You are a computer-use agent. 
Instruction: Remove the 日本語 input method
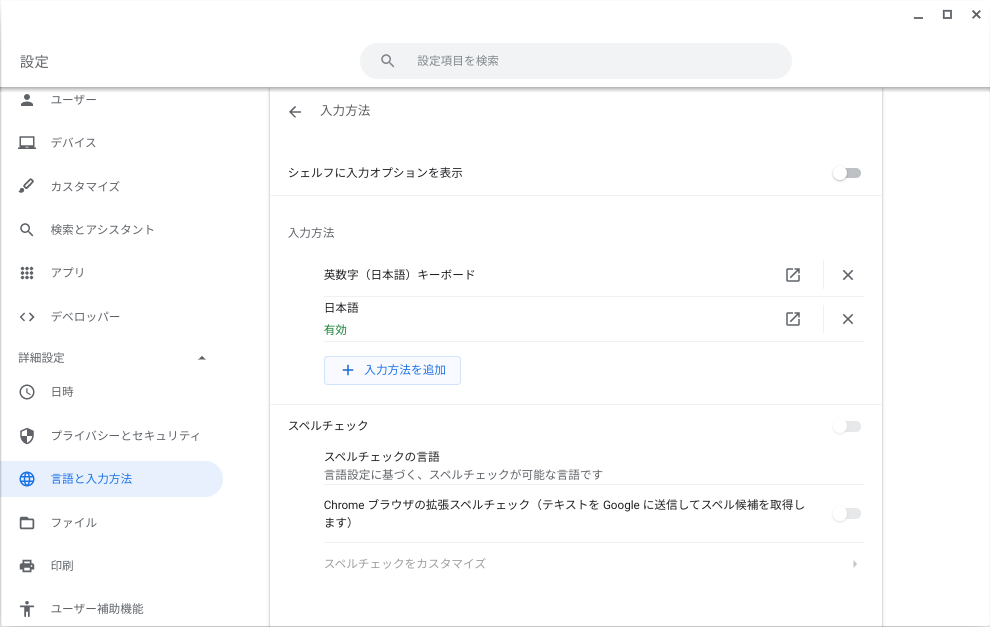[x=848, y=319]
